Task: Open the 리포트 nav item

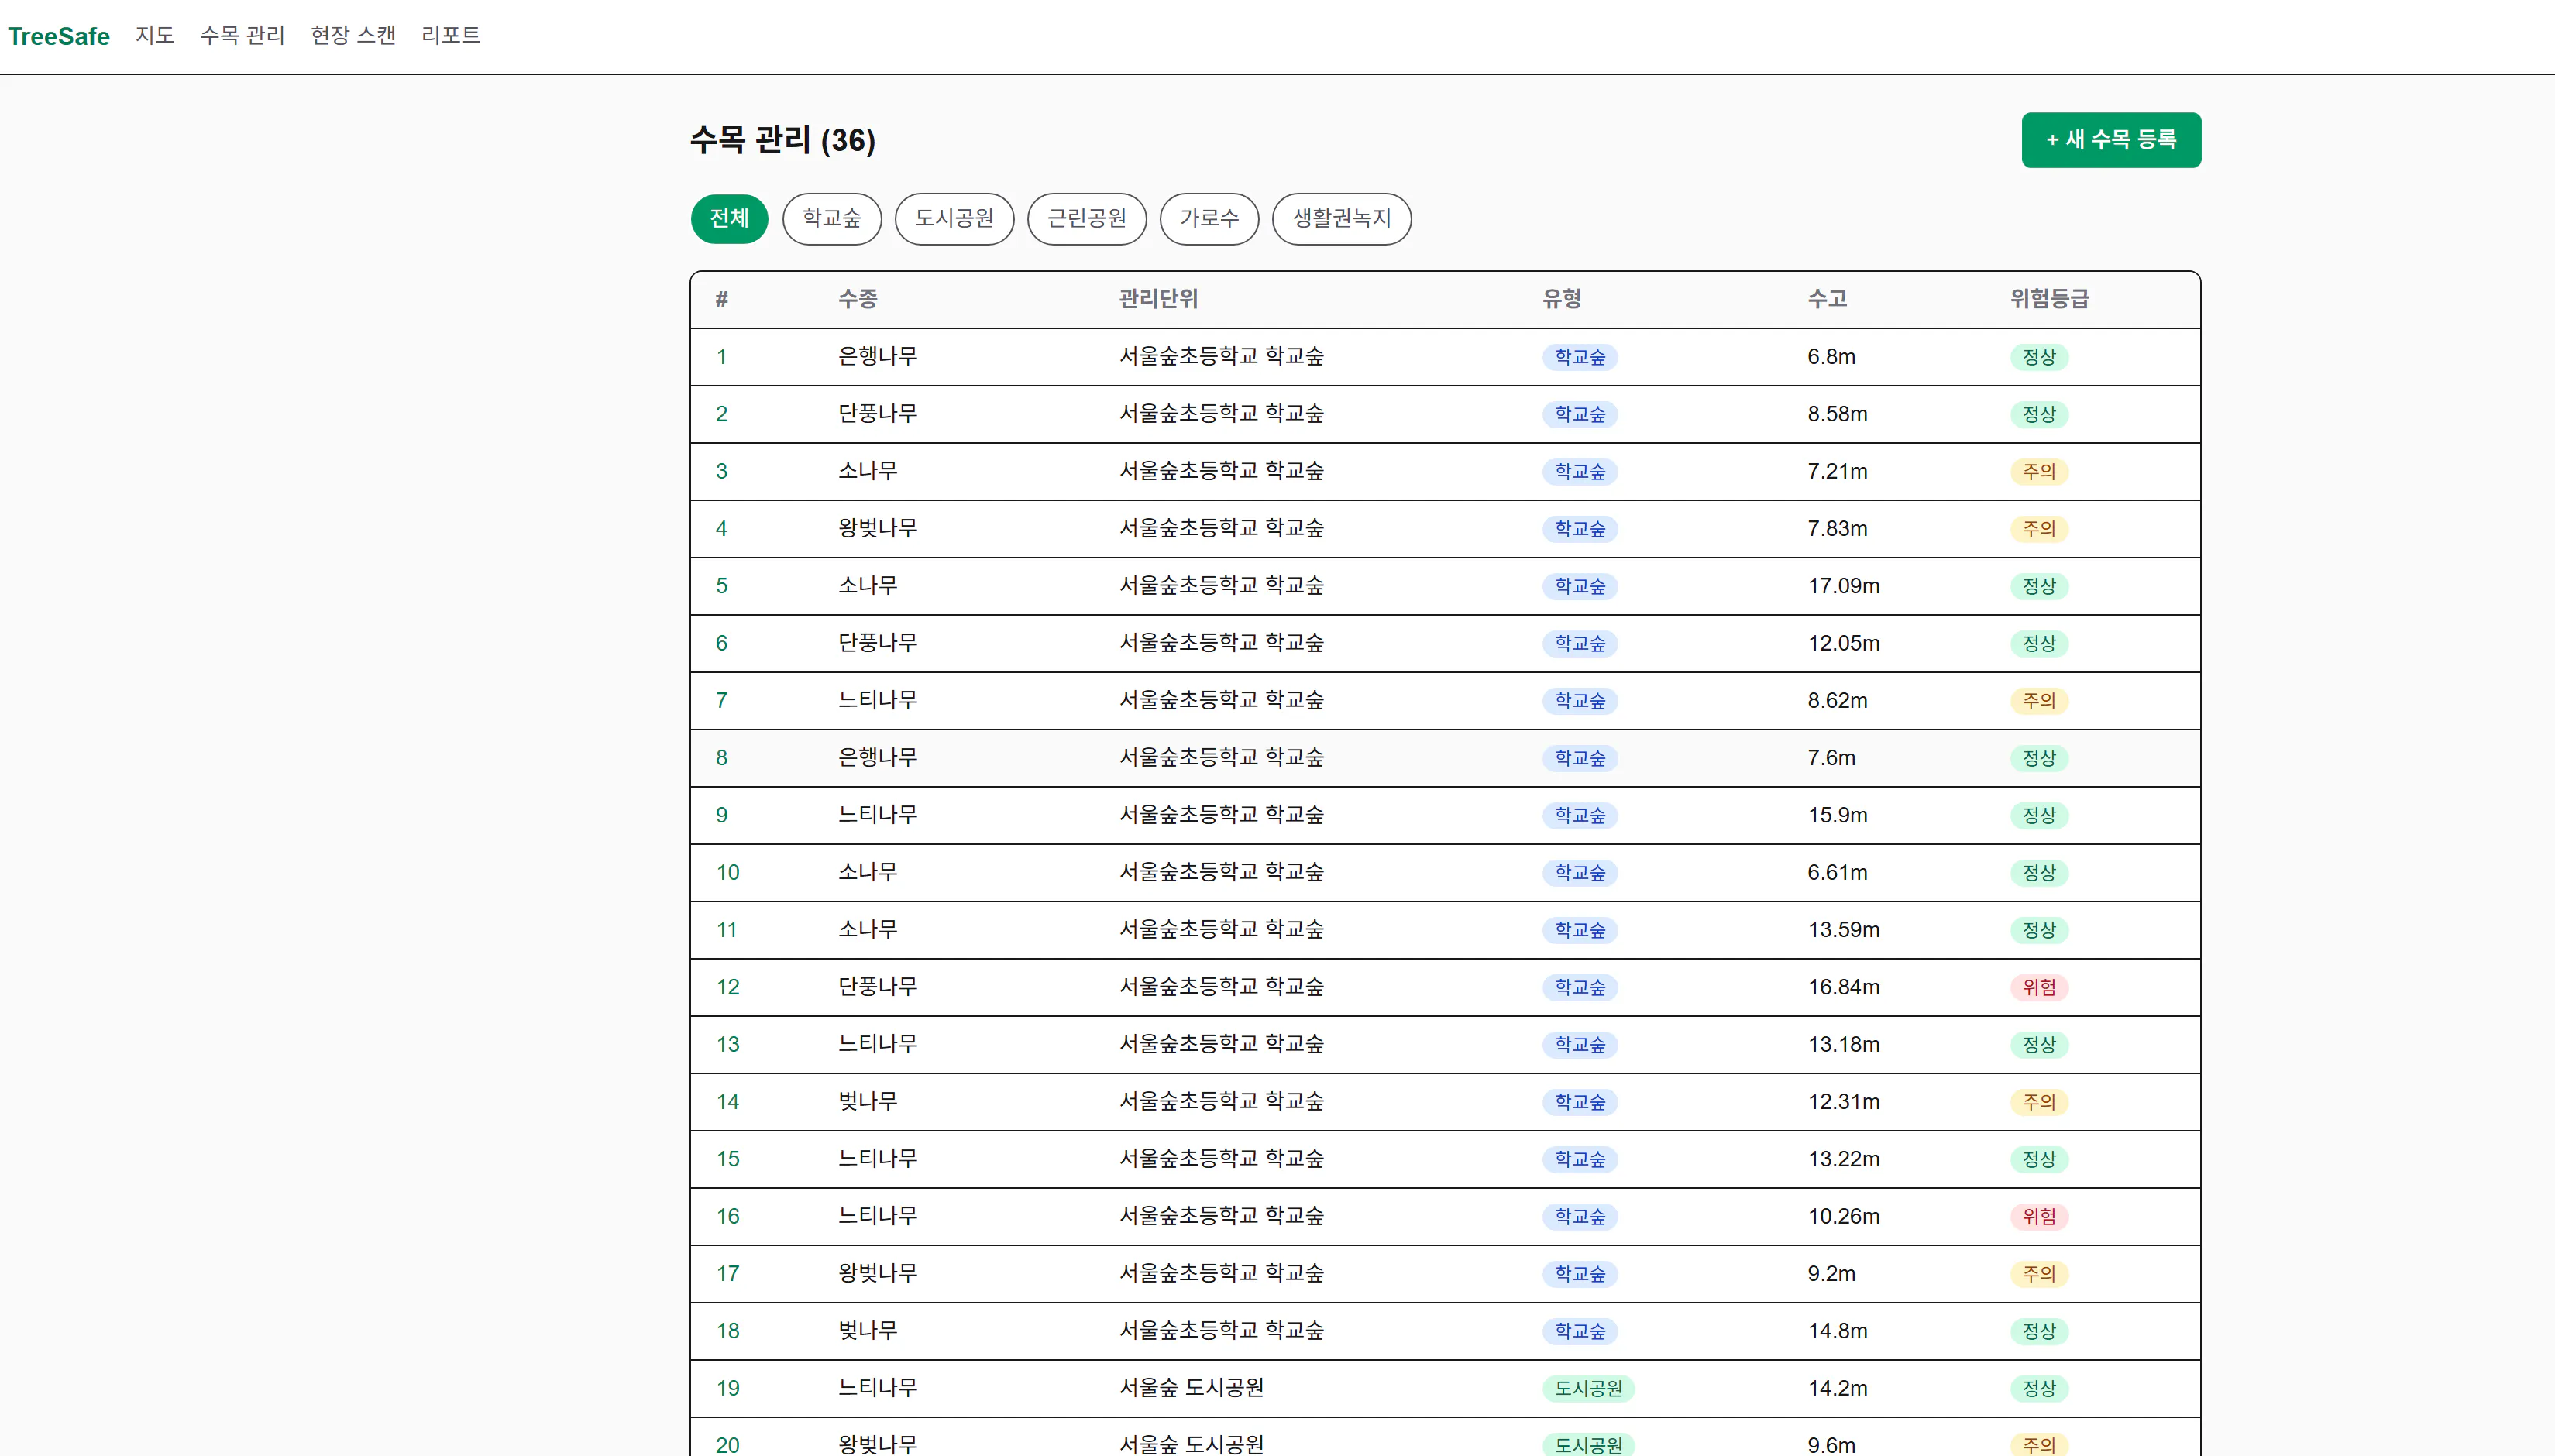Action: tap(451, 35)
